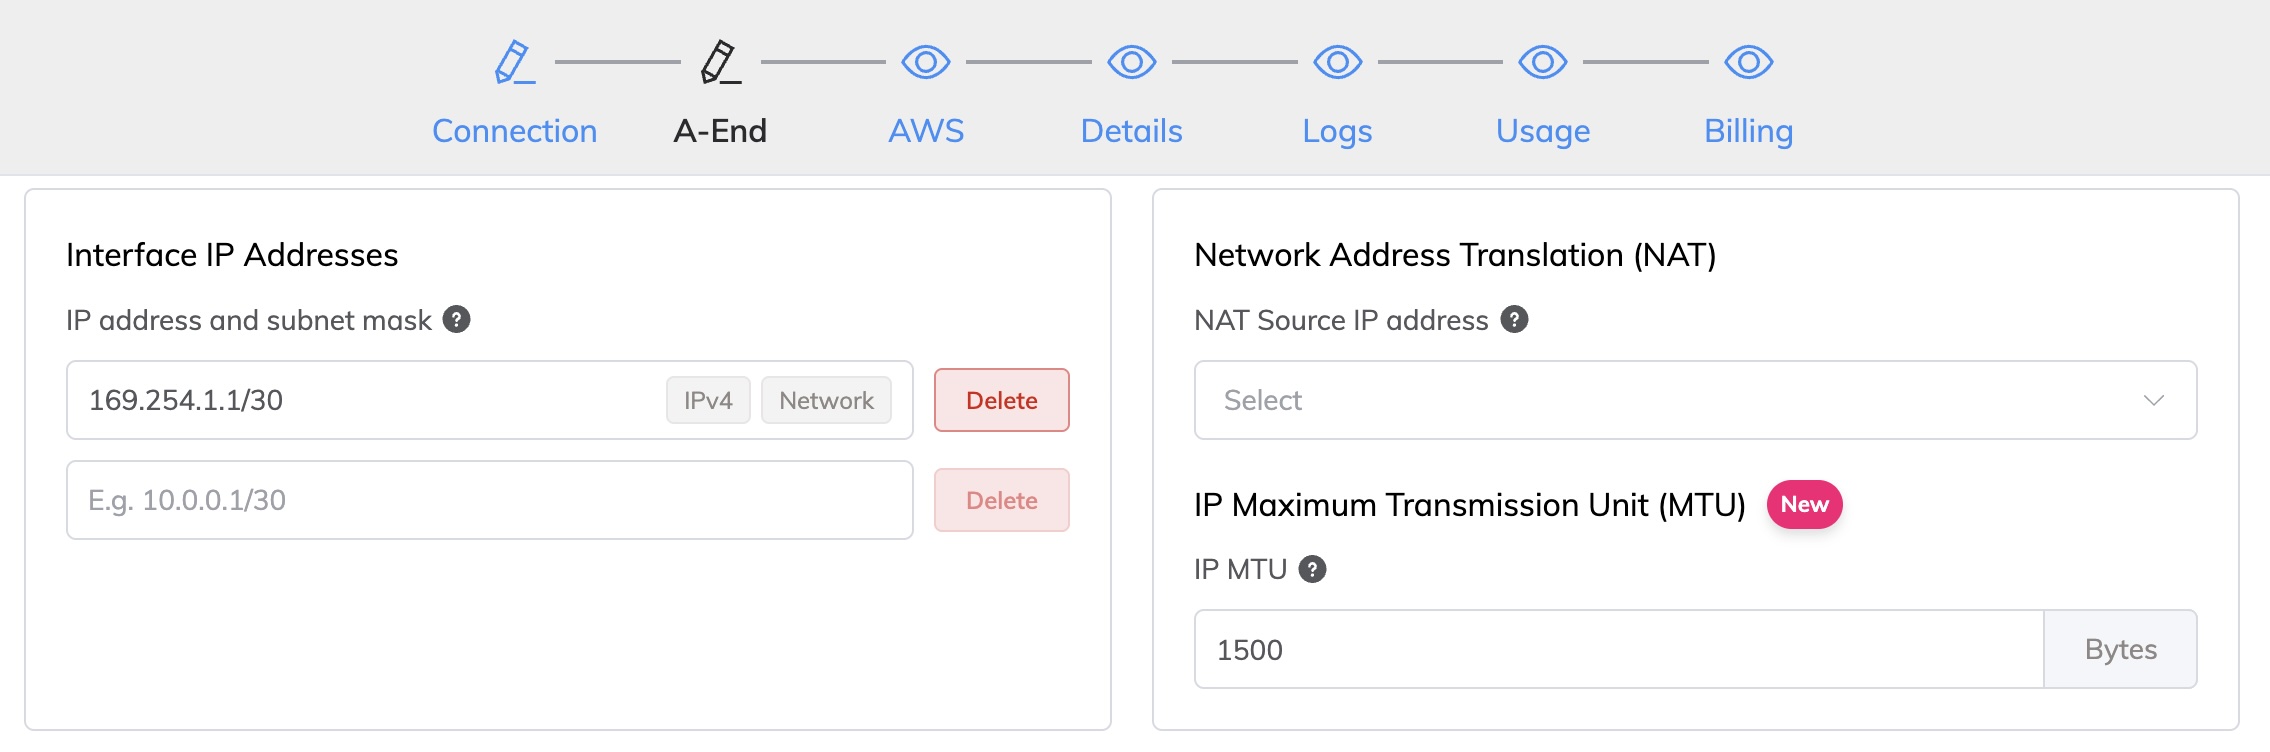Click the A-End edit pencil icon
The image size is (2270, 752).
(718, 62)
